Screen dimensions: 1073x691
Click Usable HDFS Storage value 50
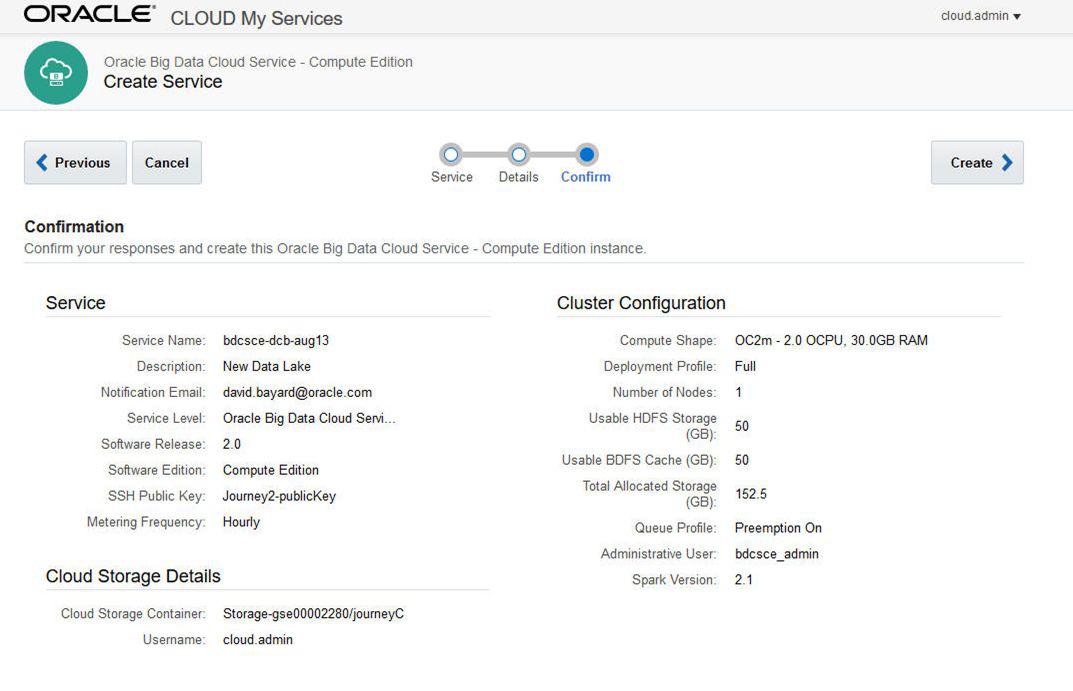742,426
